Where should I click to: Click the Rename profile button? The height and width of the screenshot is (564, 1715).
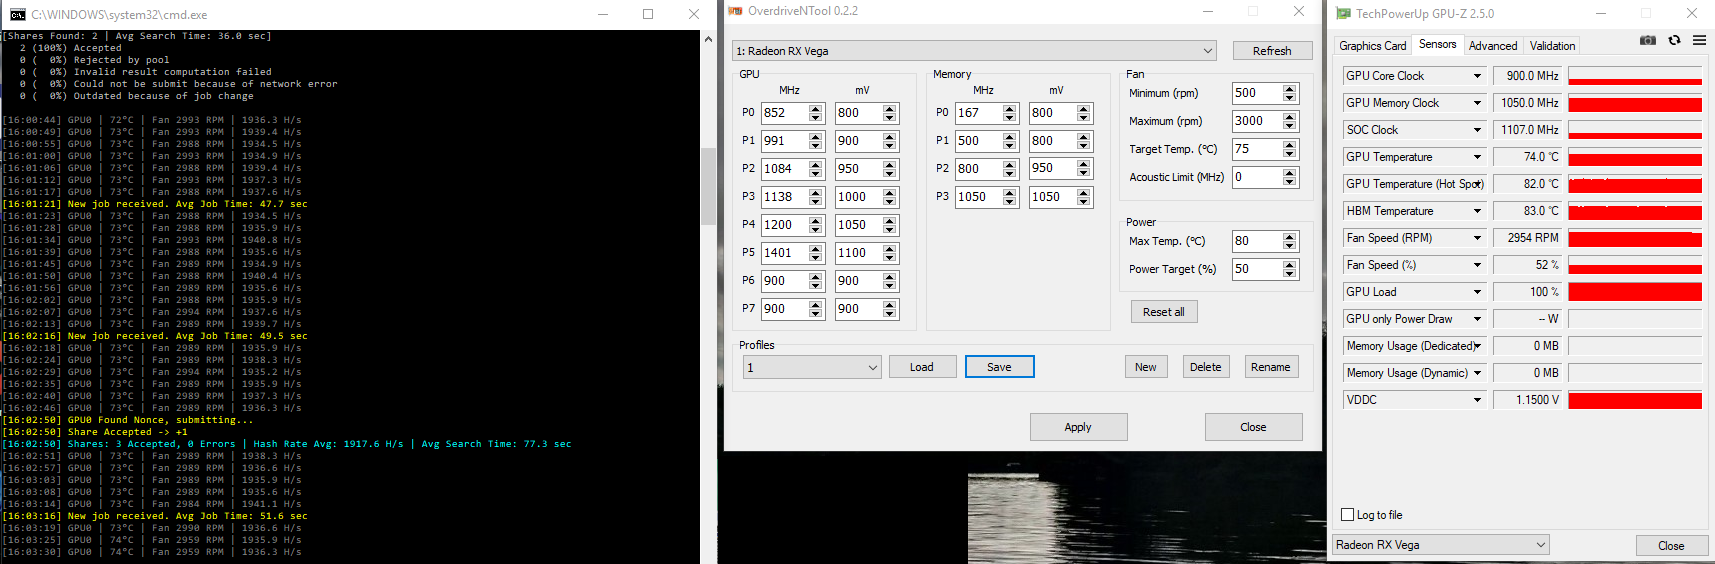(1271, 367)
